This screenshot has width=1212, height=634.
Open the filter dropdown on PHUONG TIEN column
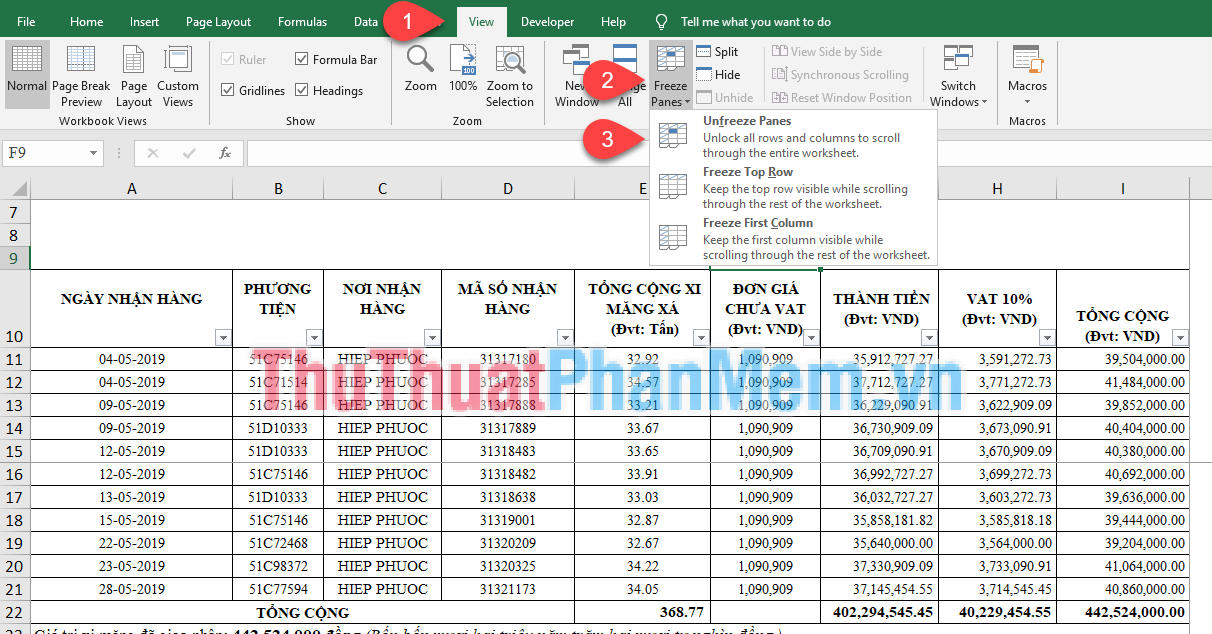313,338
